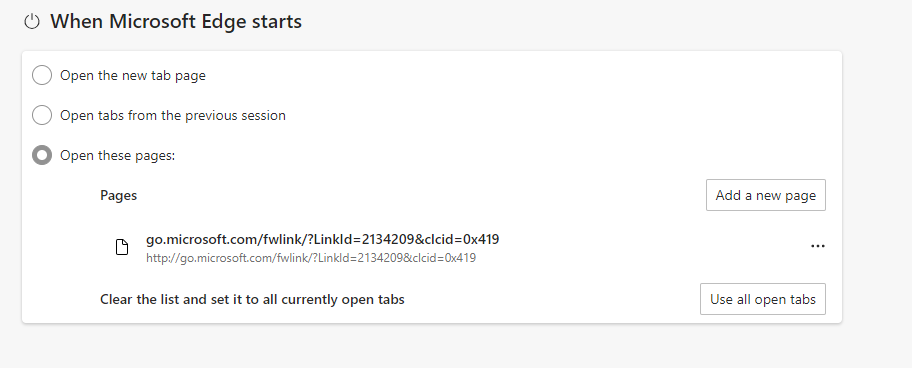Viewport: 912px width, 368px height.
Task: Click the Use all open tabs button
Action: pyautogui.click(x=763, y=299)
